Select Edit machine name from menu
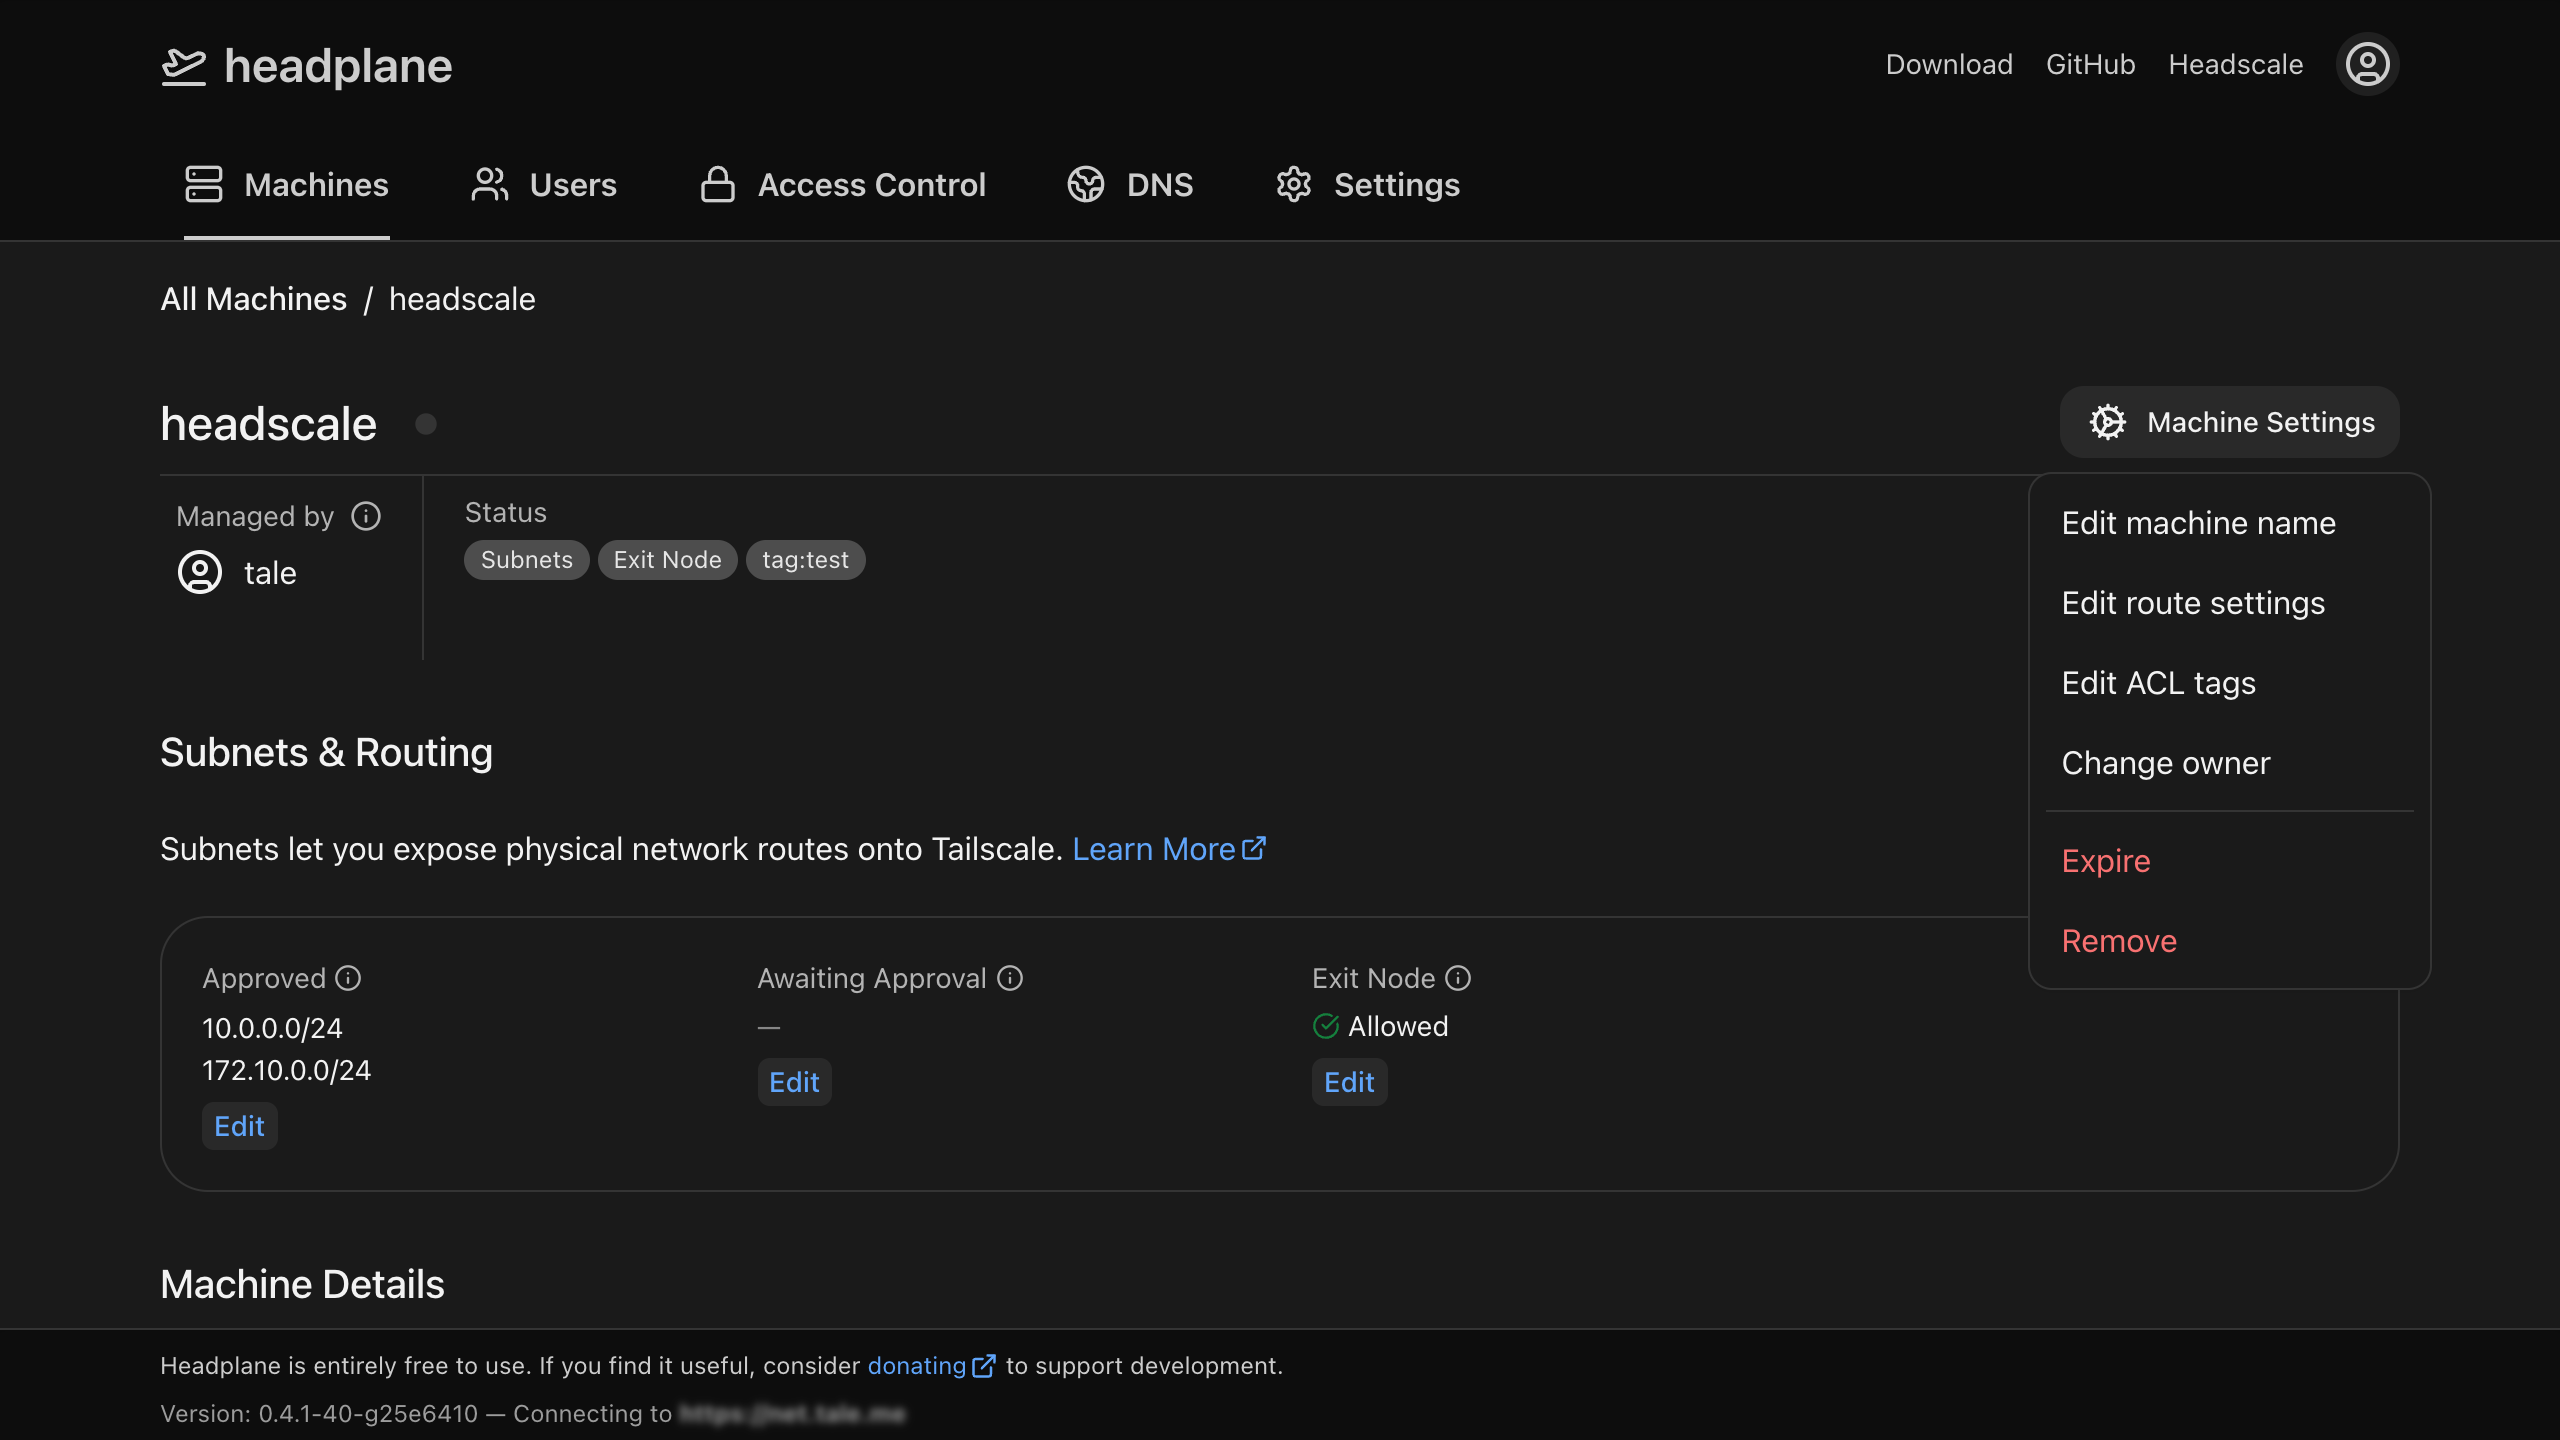This screenshot has height=1440, width=2560. (2198, 523)
